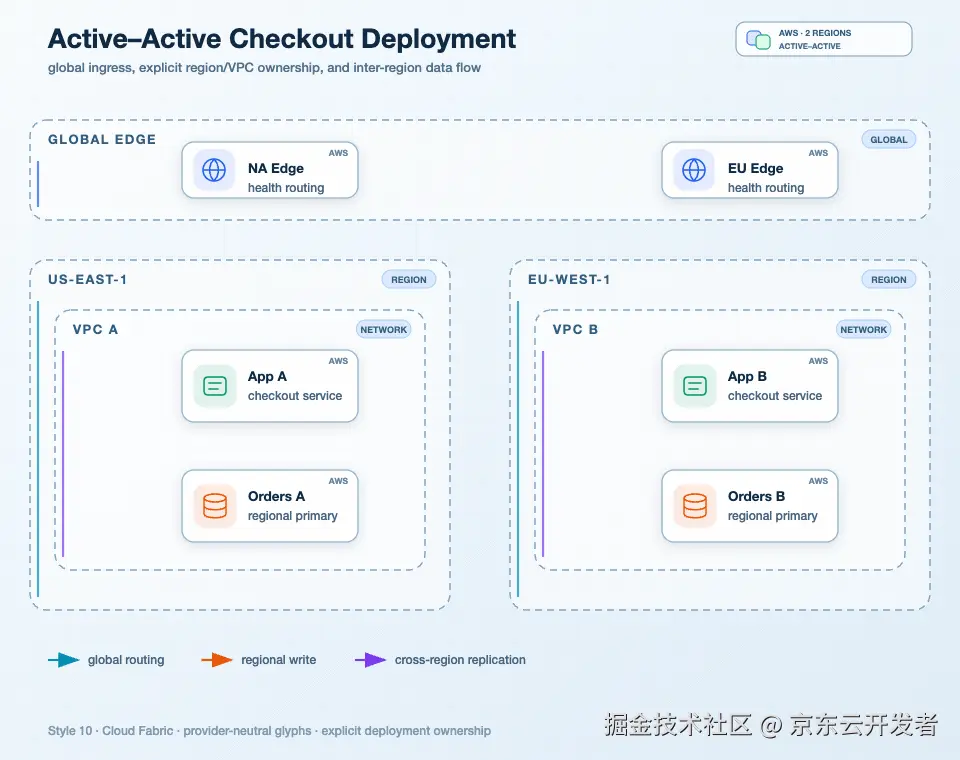The height and width of the screenshot is (760, 960).
Task: Click 'checkout service' under App B
Action: tap(774, 396)
